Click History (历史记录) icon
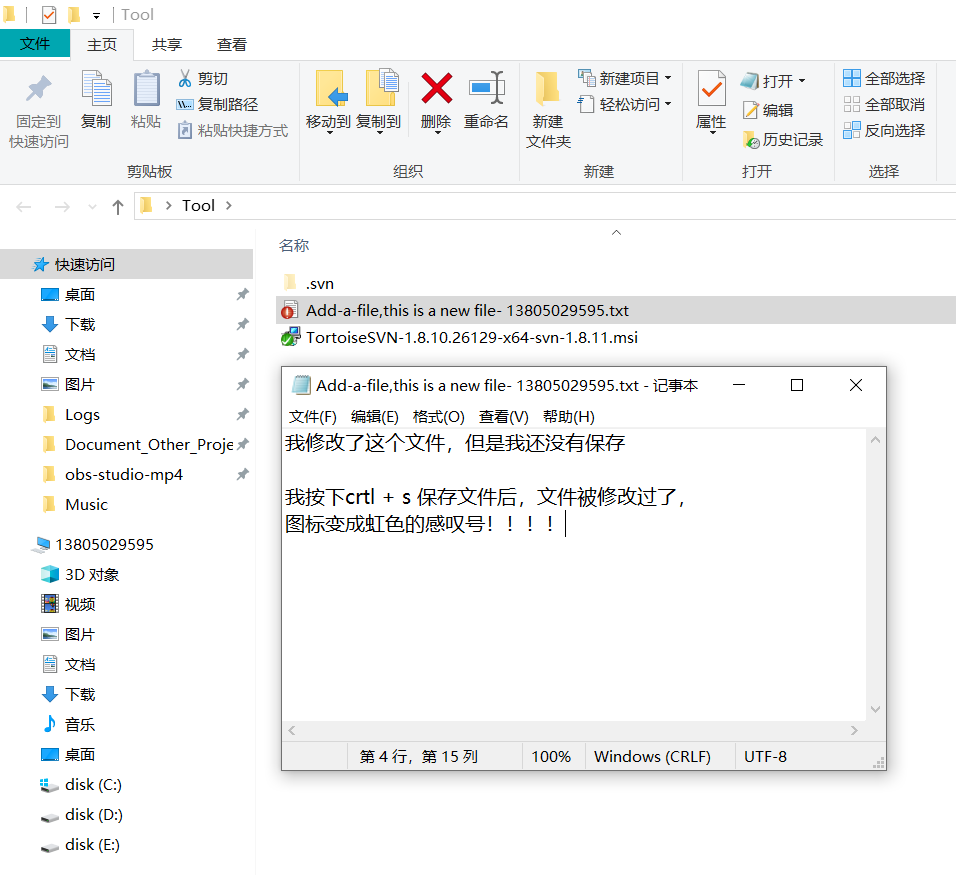The height and width of the screenshot is (875, 956). (751, 140)
